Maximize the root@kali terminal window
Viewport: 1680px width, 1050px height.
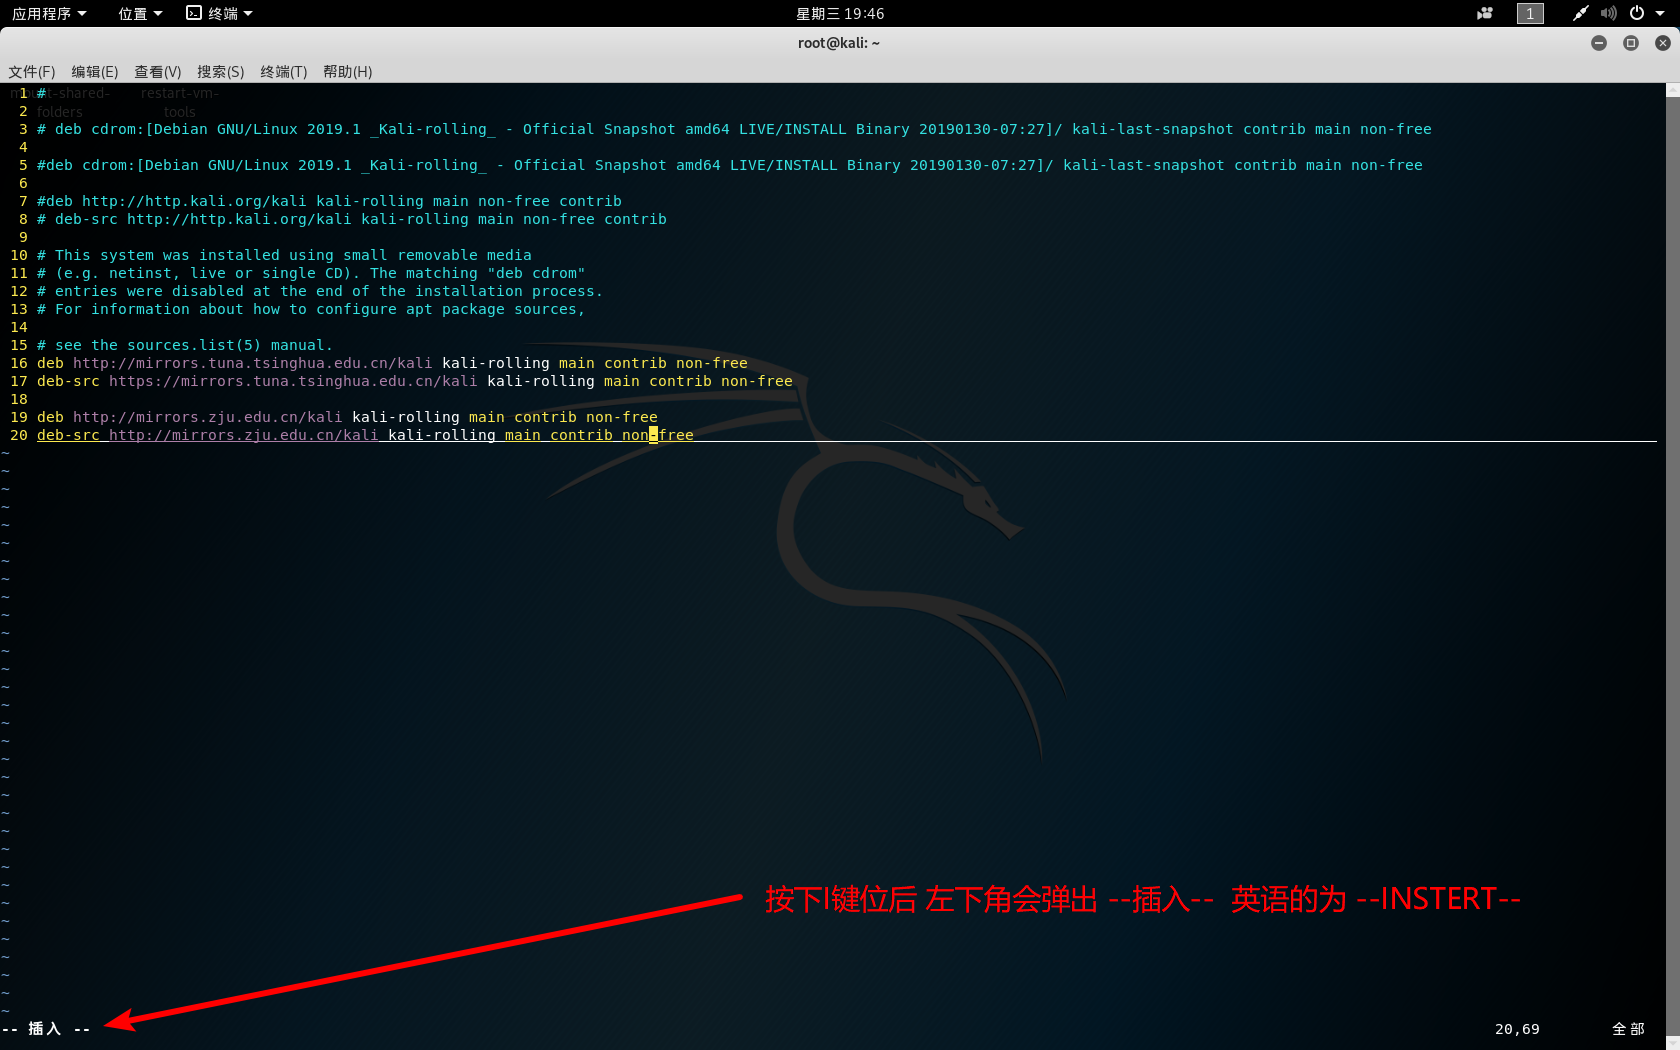(1631, 43)
